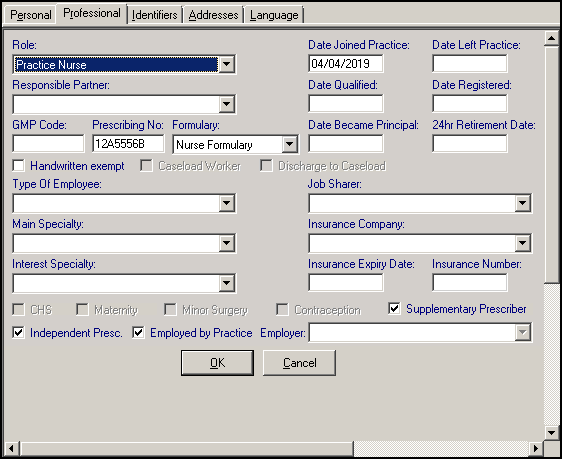Viewport: 562px width, 459px height.
Task: Click the vertical scrollbar down arrow
Action: tap(552, 432)
